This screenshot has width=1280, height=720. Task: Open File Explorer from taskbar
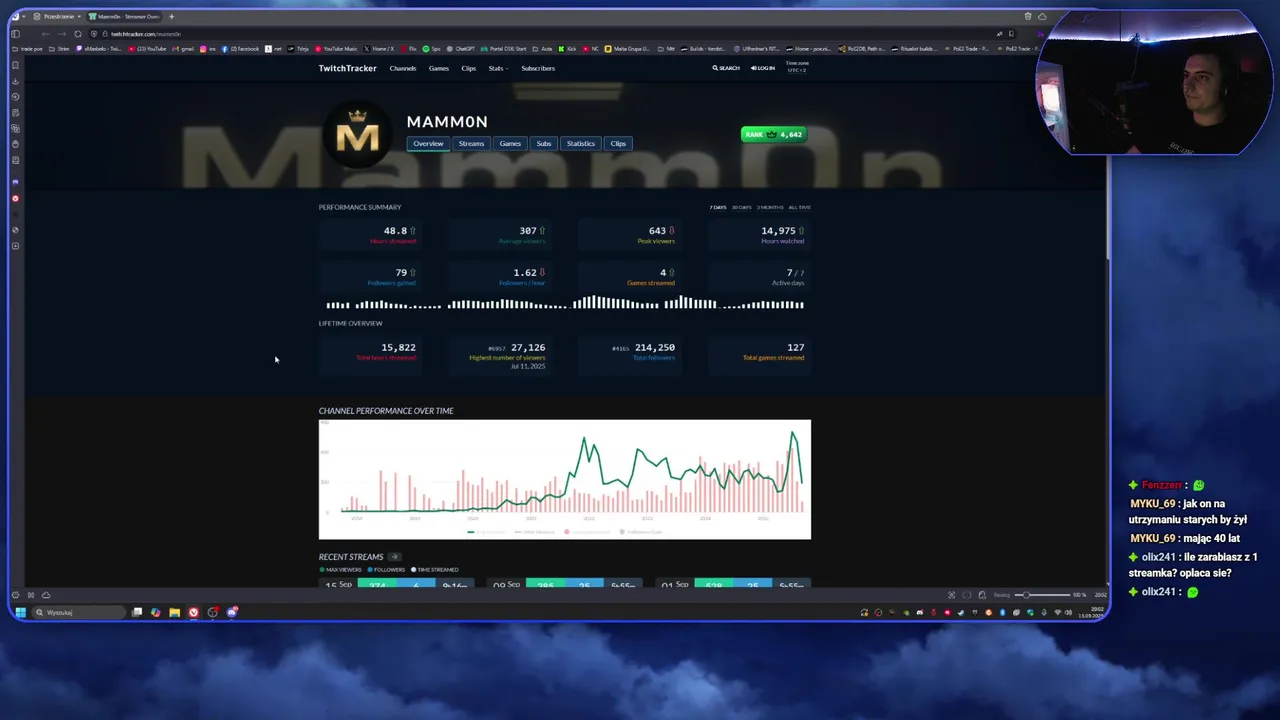[x=174, y=612]
